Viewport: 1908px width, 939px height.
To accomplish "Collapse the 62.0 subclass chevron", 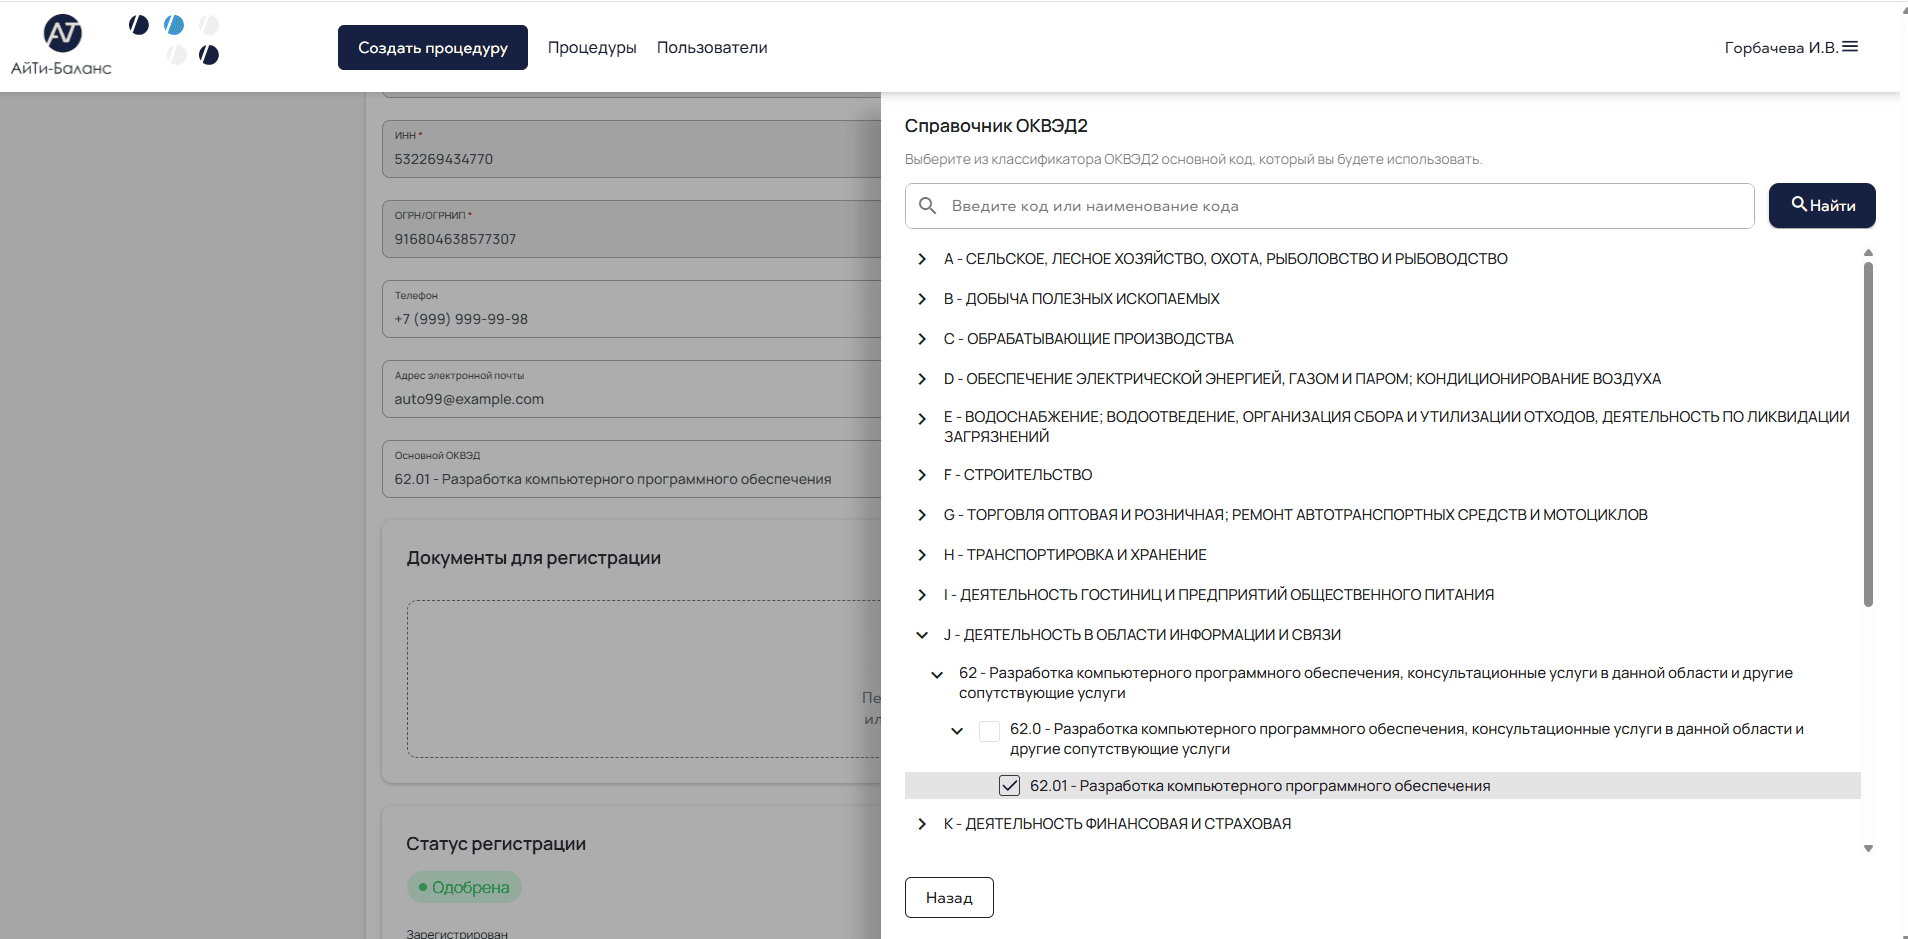I will 957,731.
